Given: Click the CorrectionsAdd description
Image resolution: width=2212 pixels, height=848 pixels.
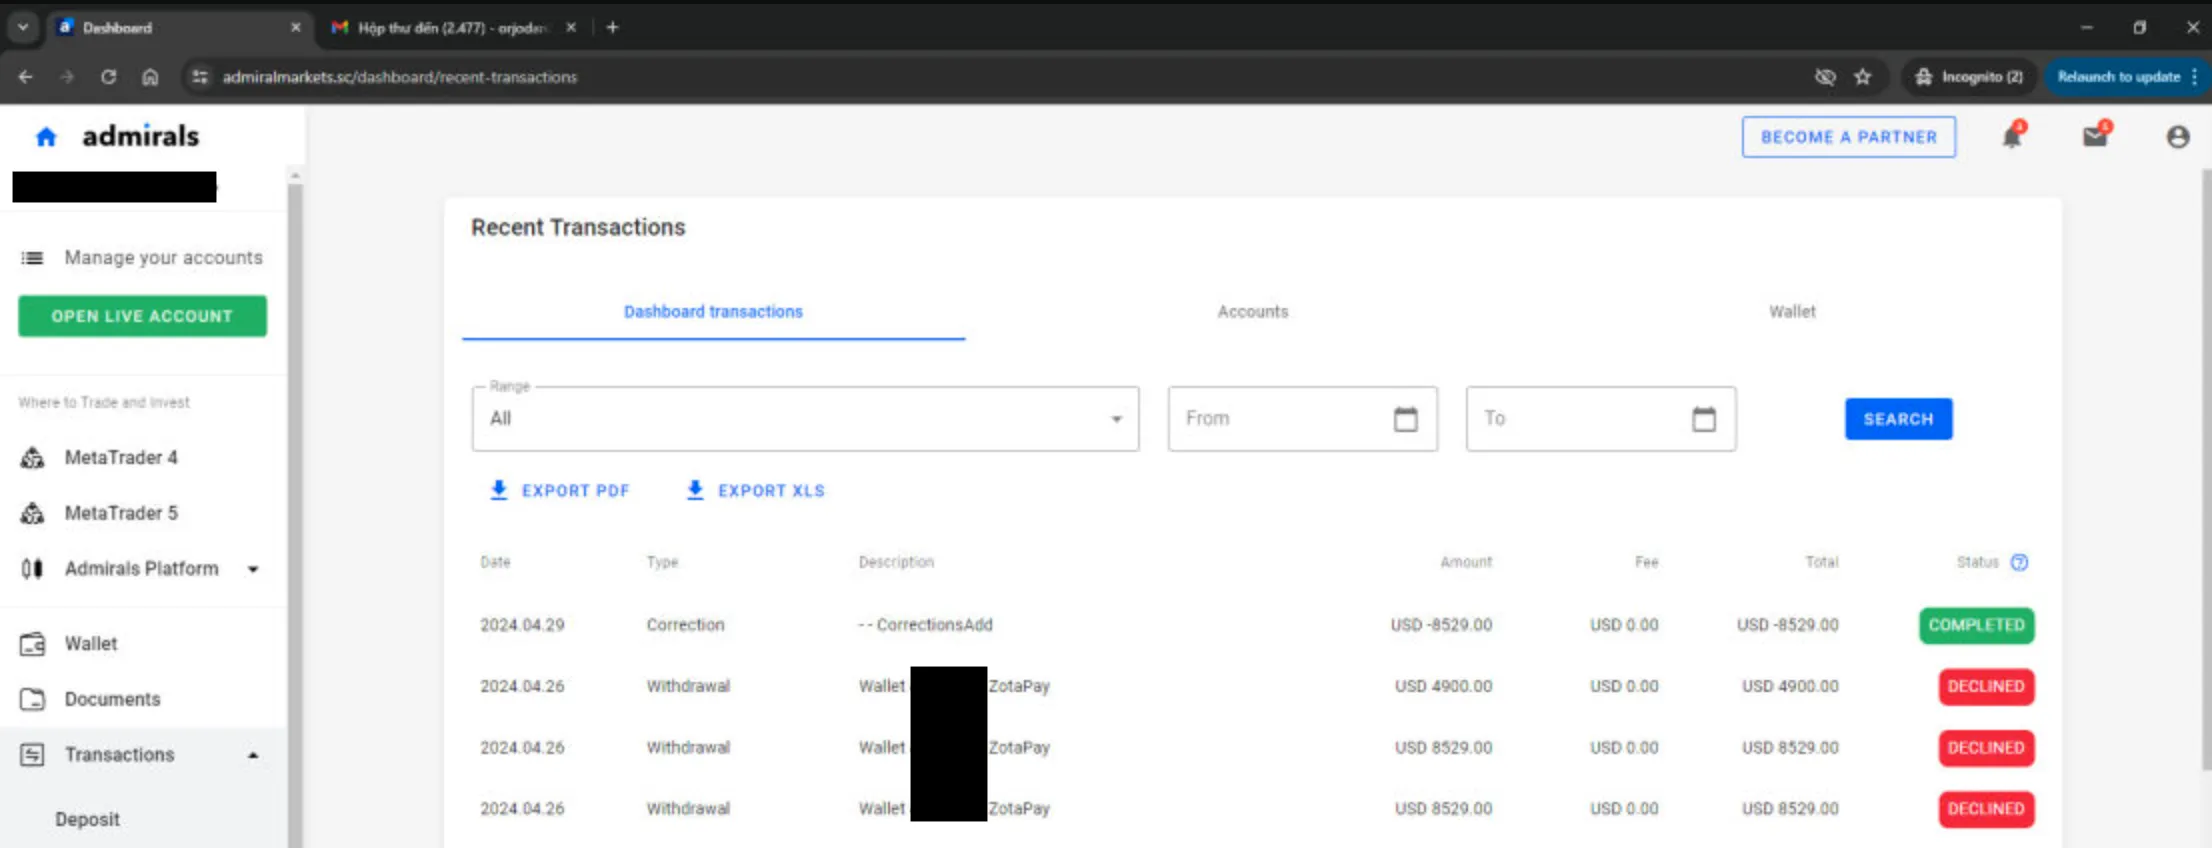Looking at the screenshot, I should [x=925, y=625].
